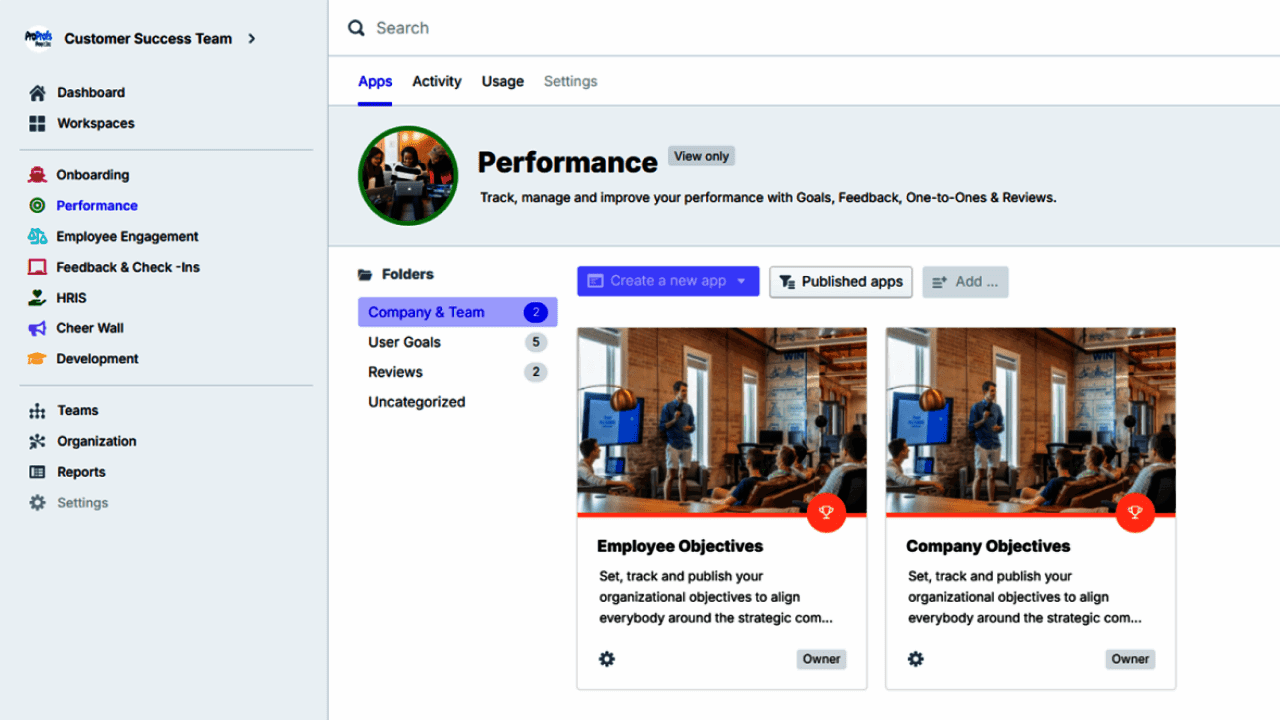Open settings gear on Company Objectives card
The height and width of the screenshot is (720, 1280).
[x=916, y=659]
